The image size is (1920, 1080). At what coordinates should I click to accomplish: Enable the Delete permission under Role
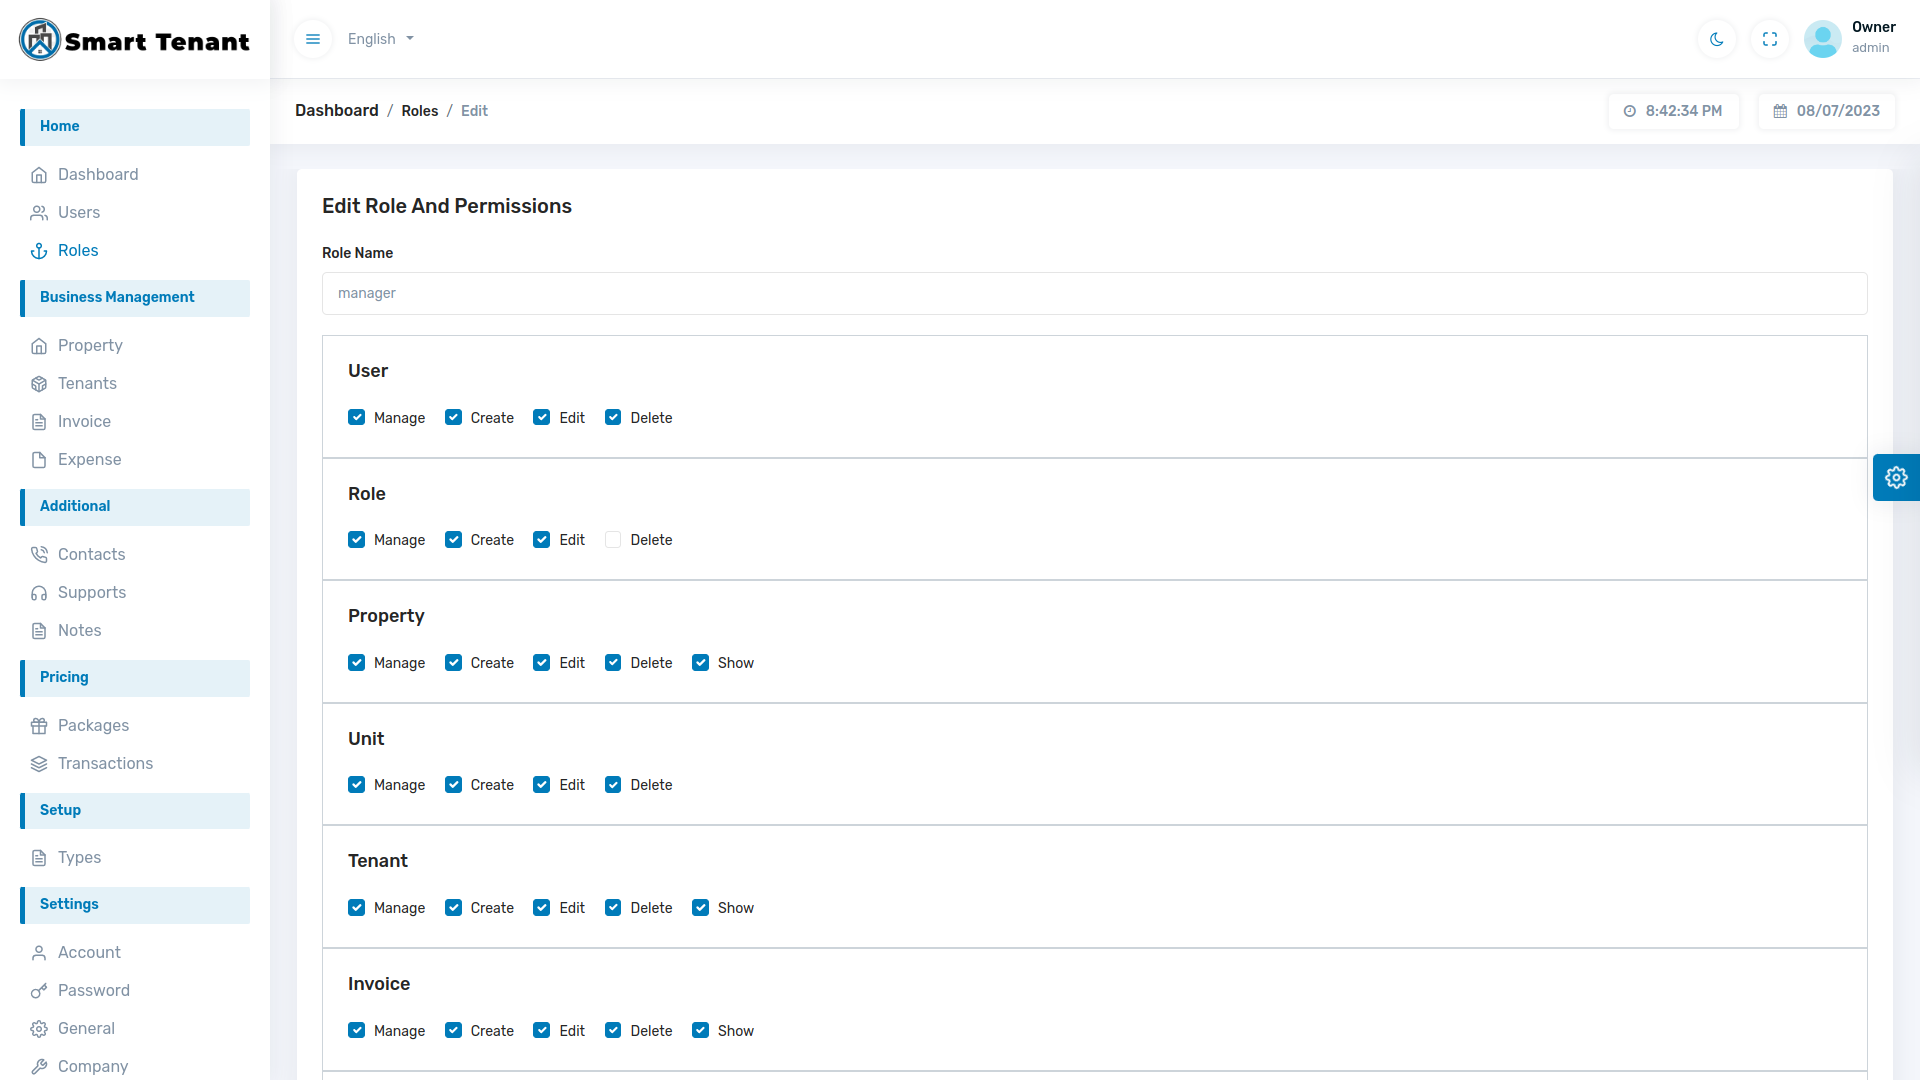613,540
